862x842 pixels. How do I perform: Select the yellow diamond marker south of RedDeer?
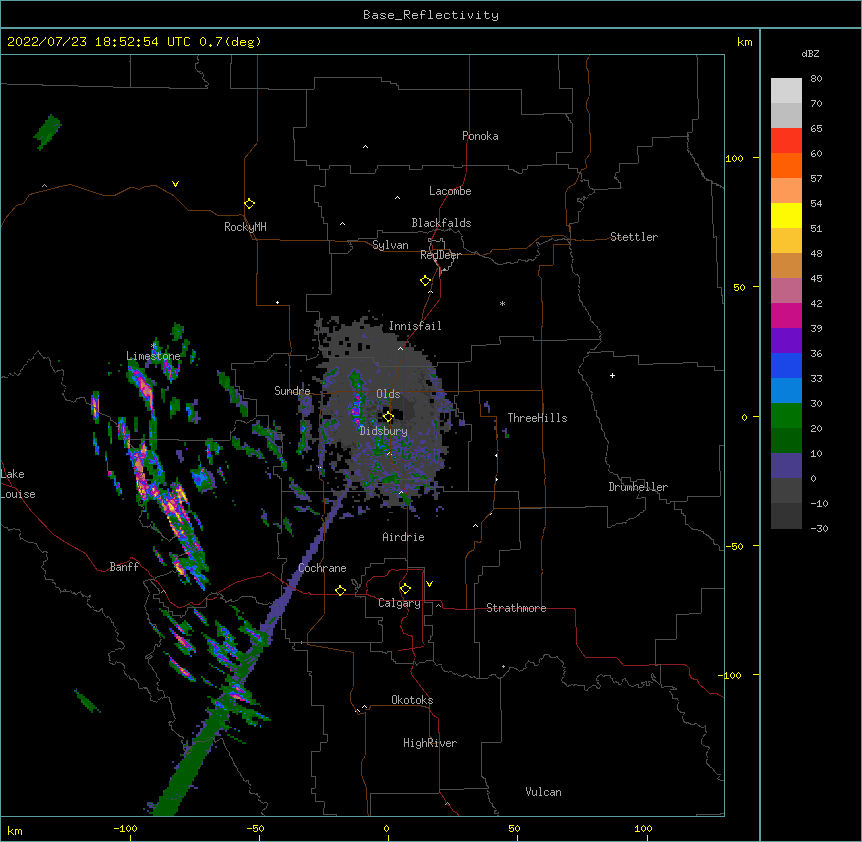tap(426, 281)
